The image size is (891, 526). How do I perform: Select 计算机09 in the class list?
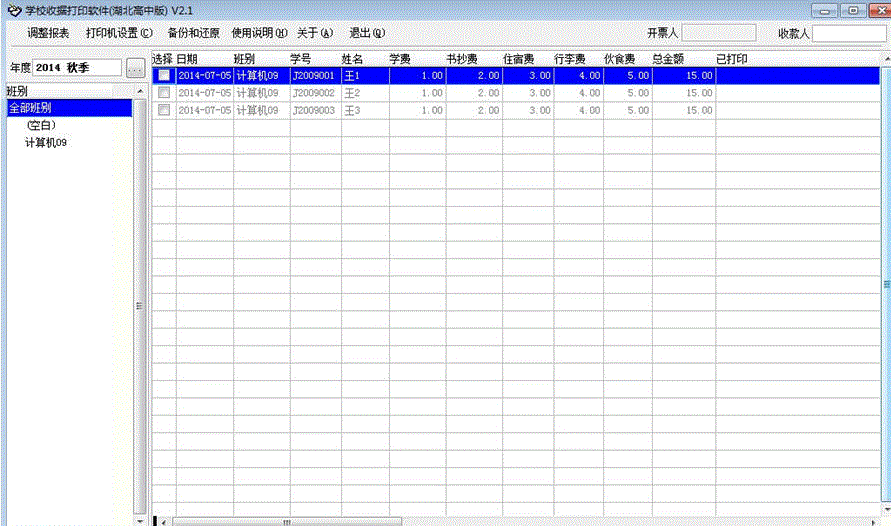tap(46, 142)
